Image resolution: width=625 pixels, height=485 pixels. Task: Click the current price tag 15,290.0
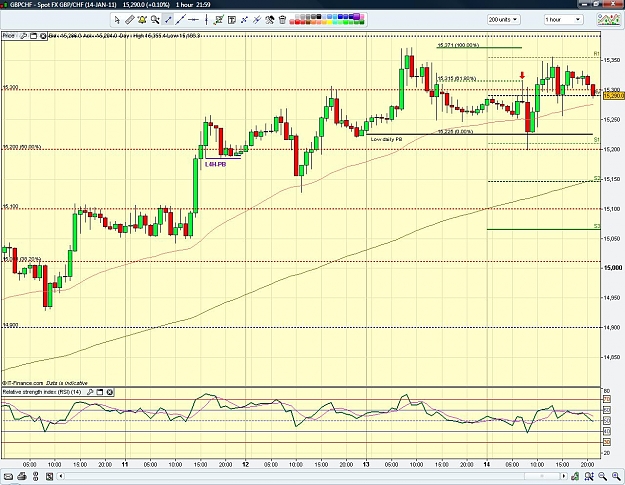[614, 96]
